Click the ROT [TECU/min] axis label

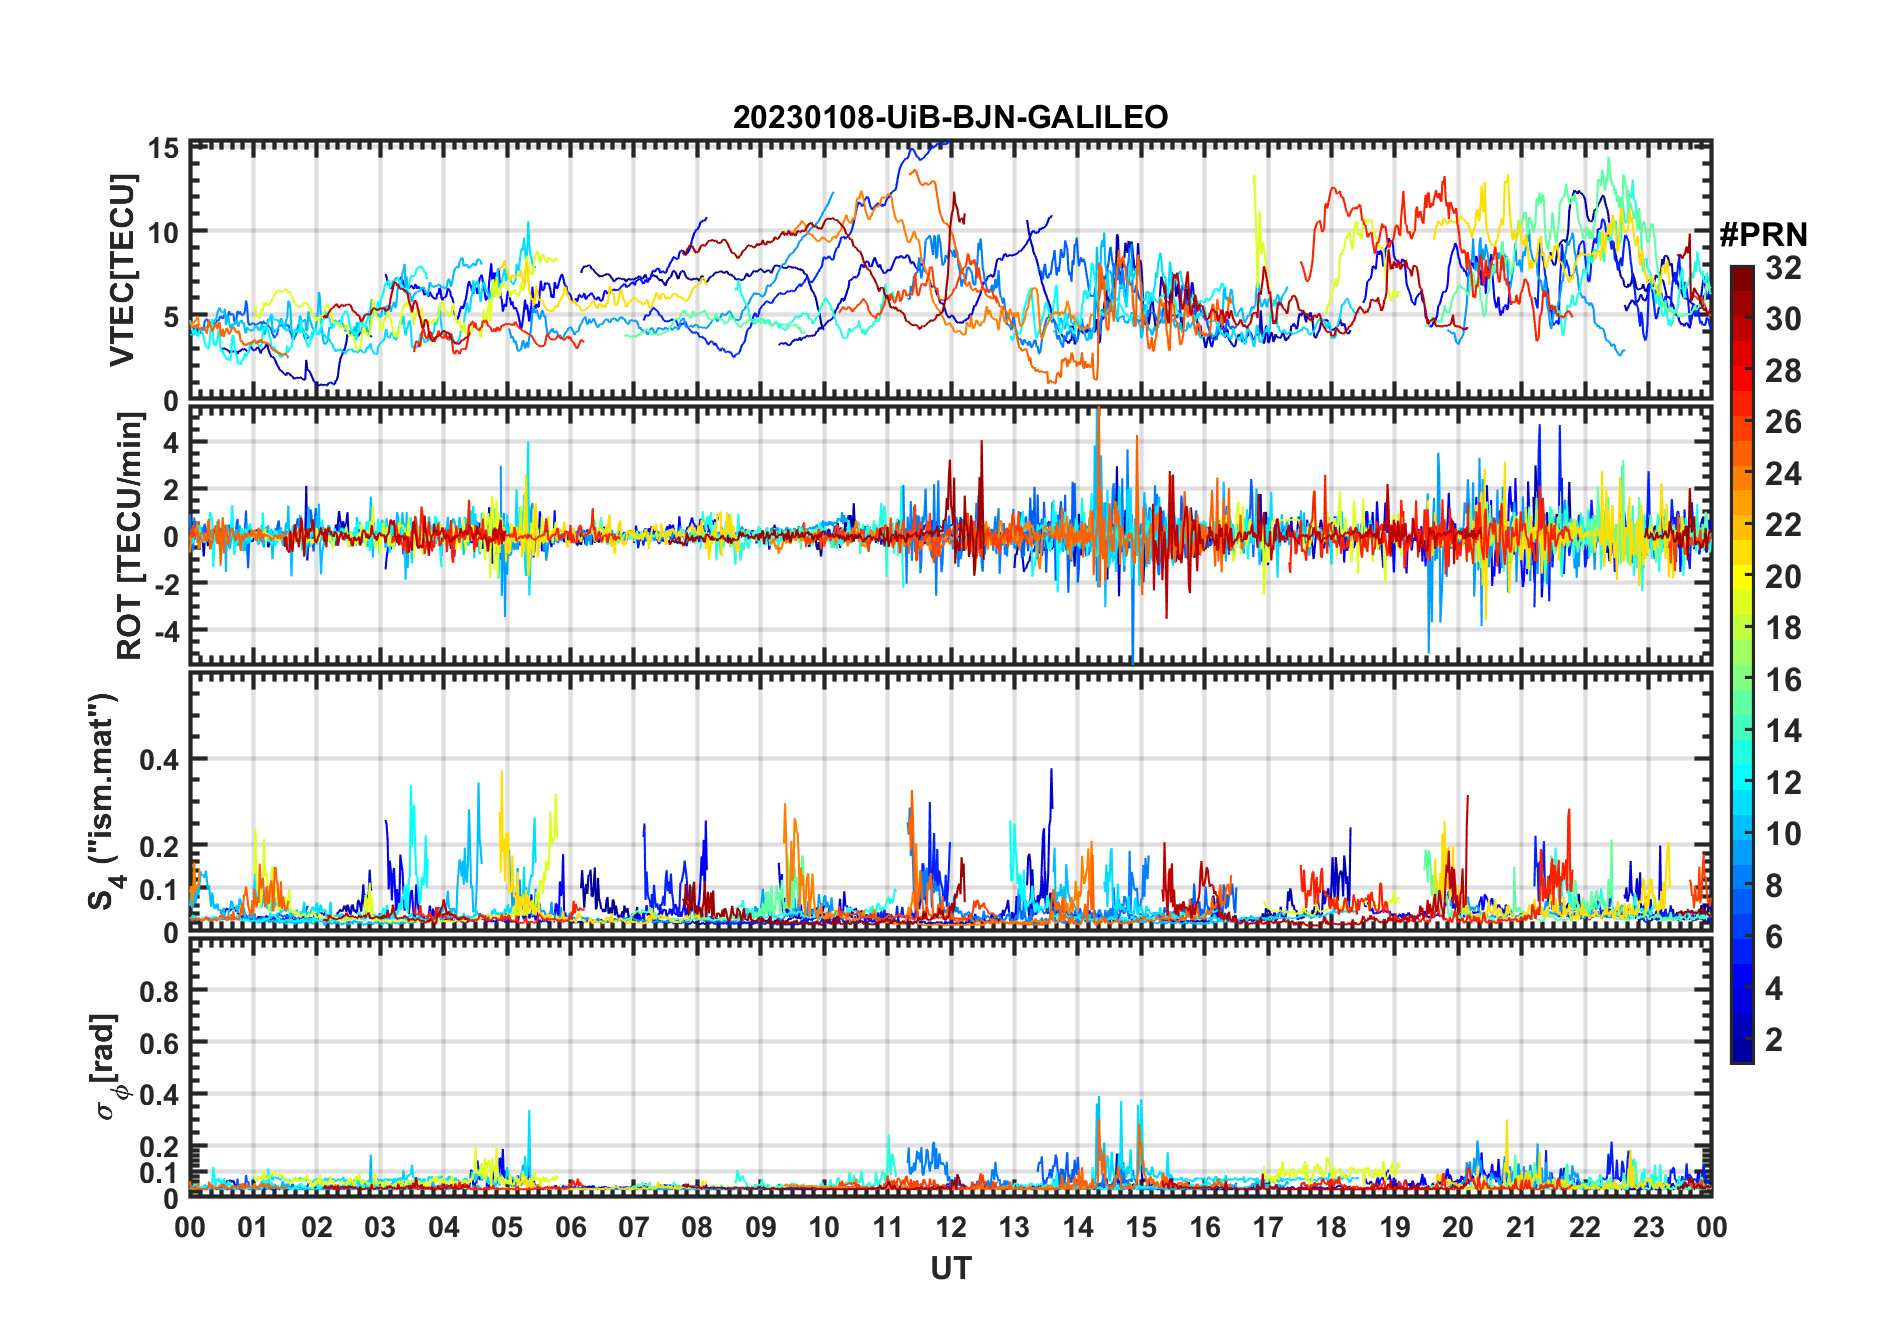(130, 536)
